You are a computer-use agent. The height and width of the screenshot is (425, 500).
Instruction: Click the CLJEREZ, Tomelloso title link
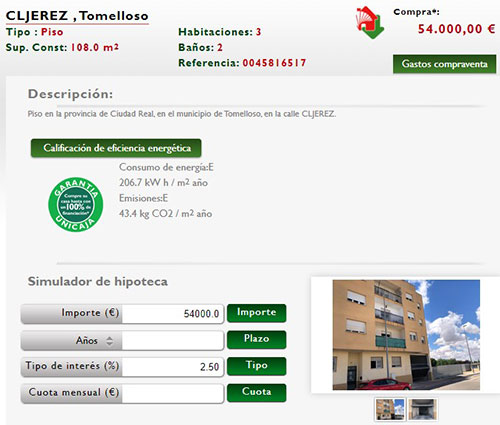[x=77, y=16]
